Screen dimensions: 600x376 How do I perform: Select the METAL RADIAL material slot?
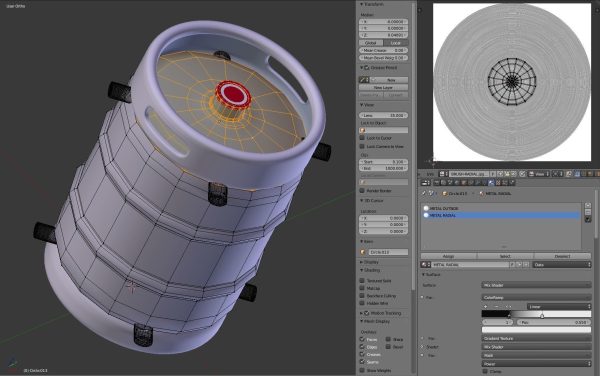[x=501, y=215]
